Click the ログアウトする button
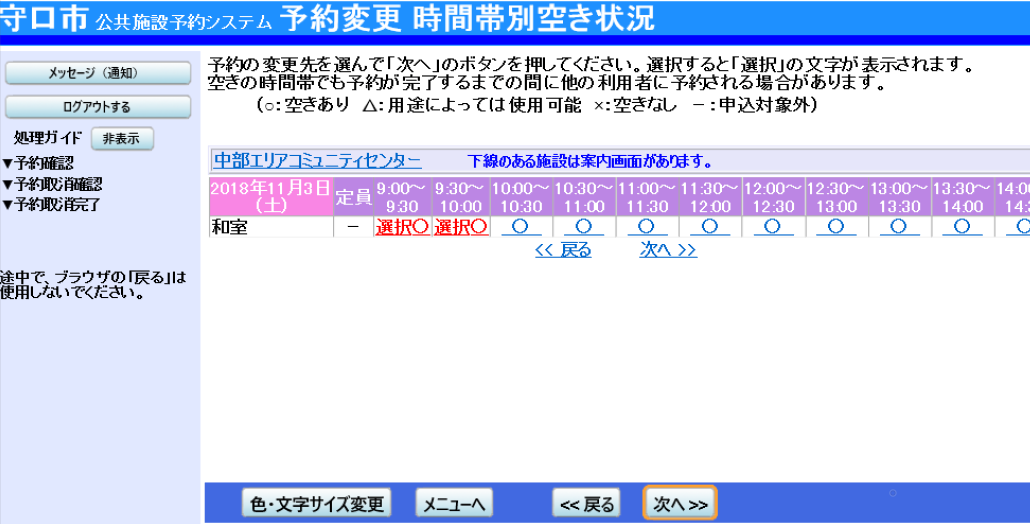Viewport: 1030px width, 524px height. pos(98,107)
